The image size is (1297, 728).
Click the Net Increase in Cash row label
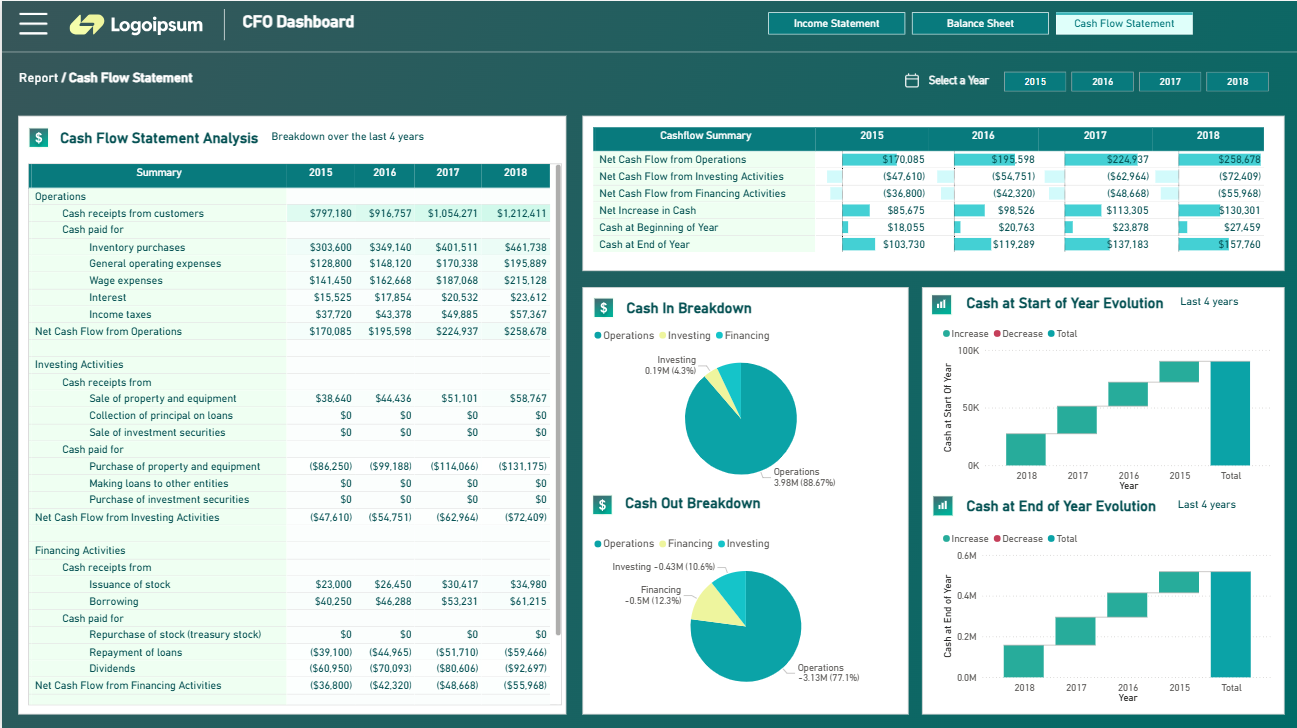point(648,211)
